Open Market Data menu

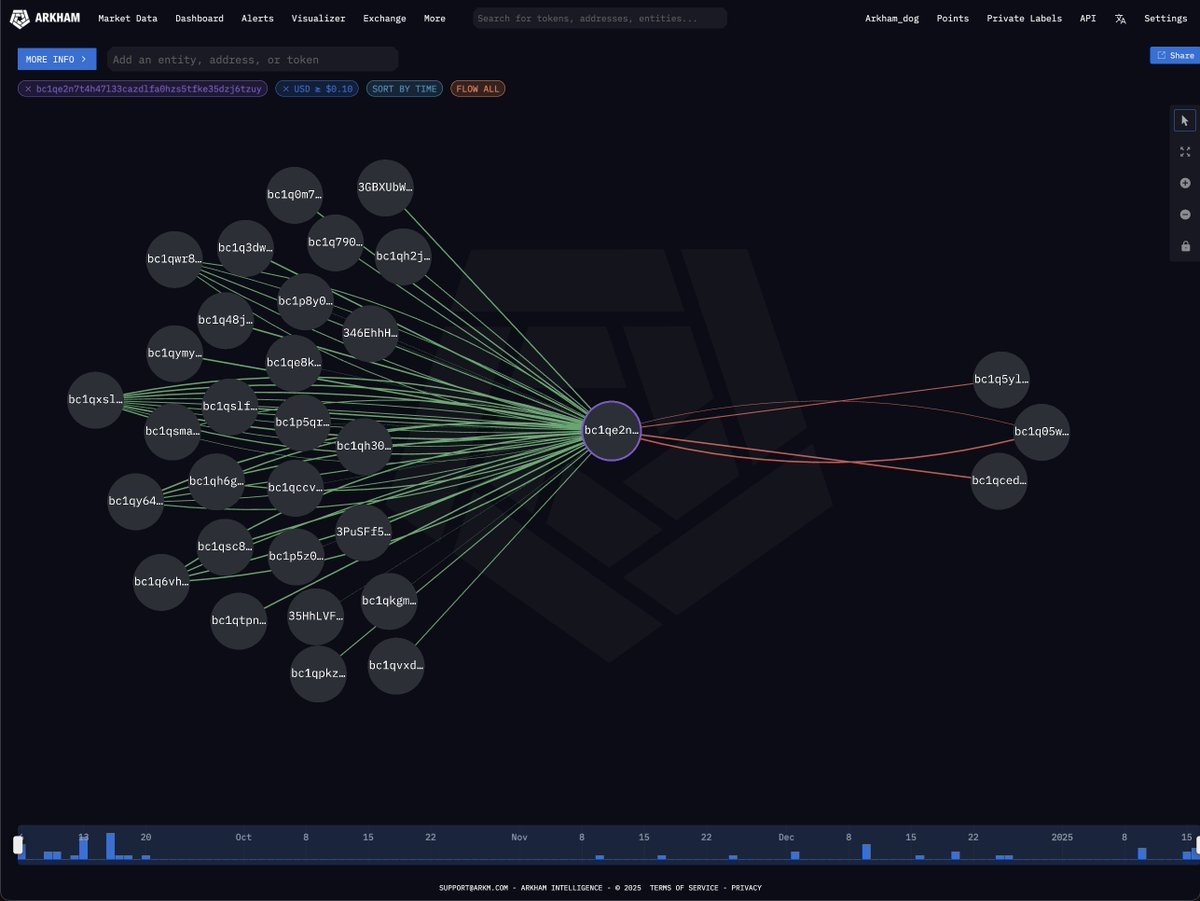point(127,18)
